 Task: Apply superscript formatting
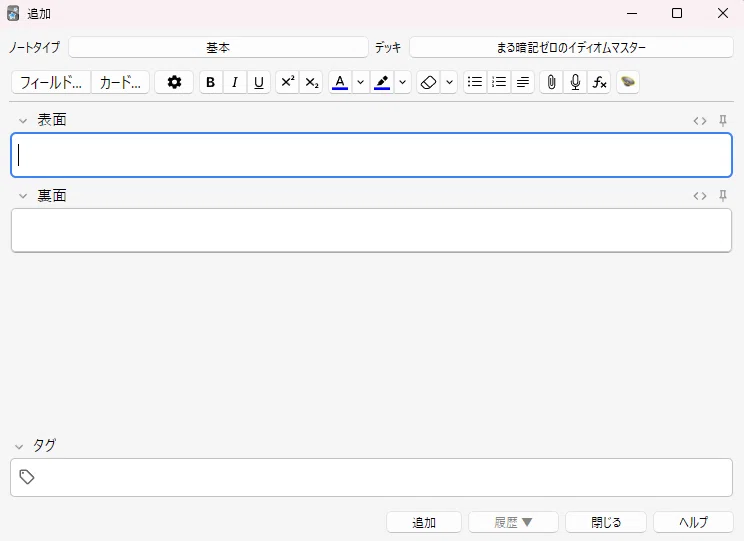pyautogui.click(x=288, y=83)
